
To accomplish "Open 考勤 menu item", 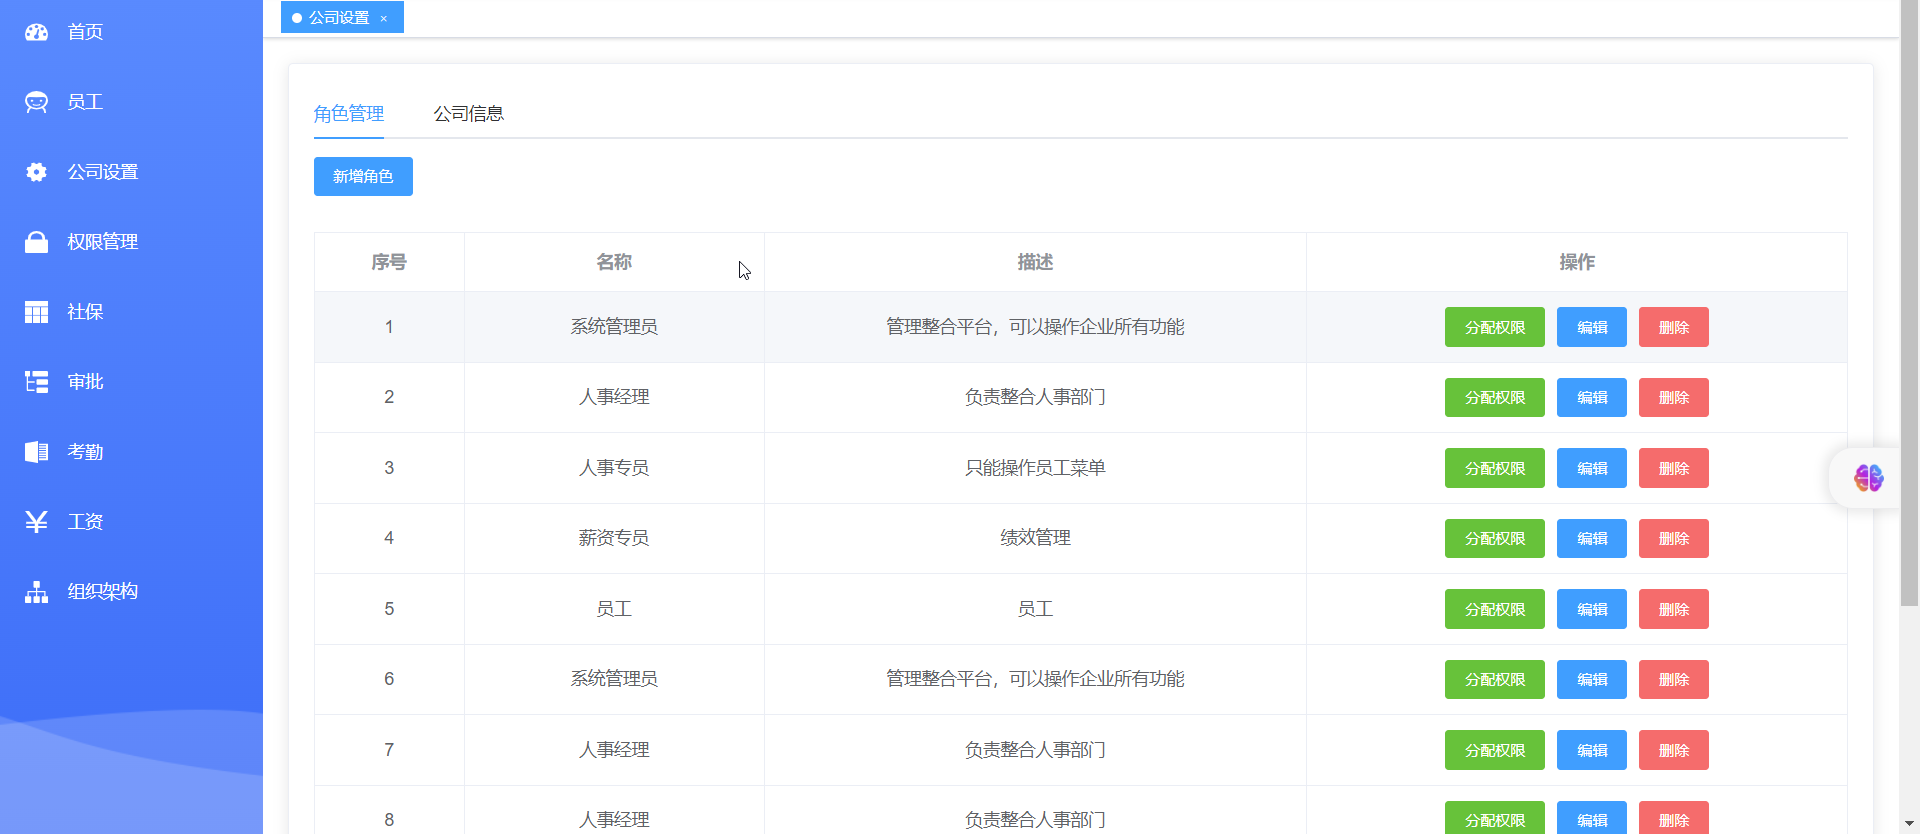I will click(x=85, y=452).
